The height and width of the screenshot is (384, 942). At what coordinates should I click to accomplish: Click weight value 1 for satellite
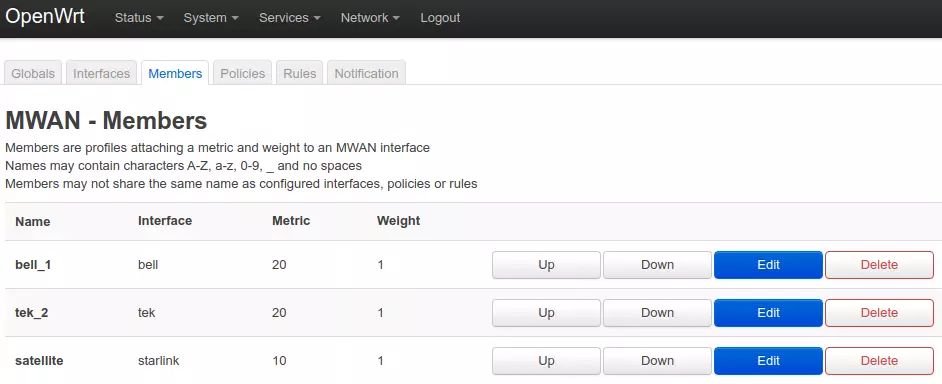coord(380,361)
